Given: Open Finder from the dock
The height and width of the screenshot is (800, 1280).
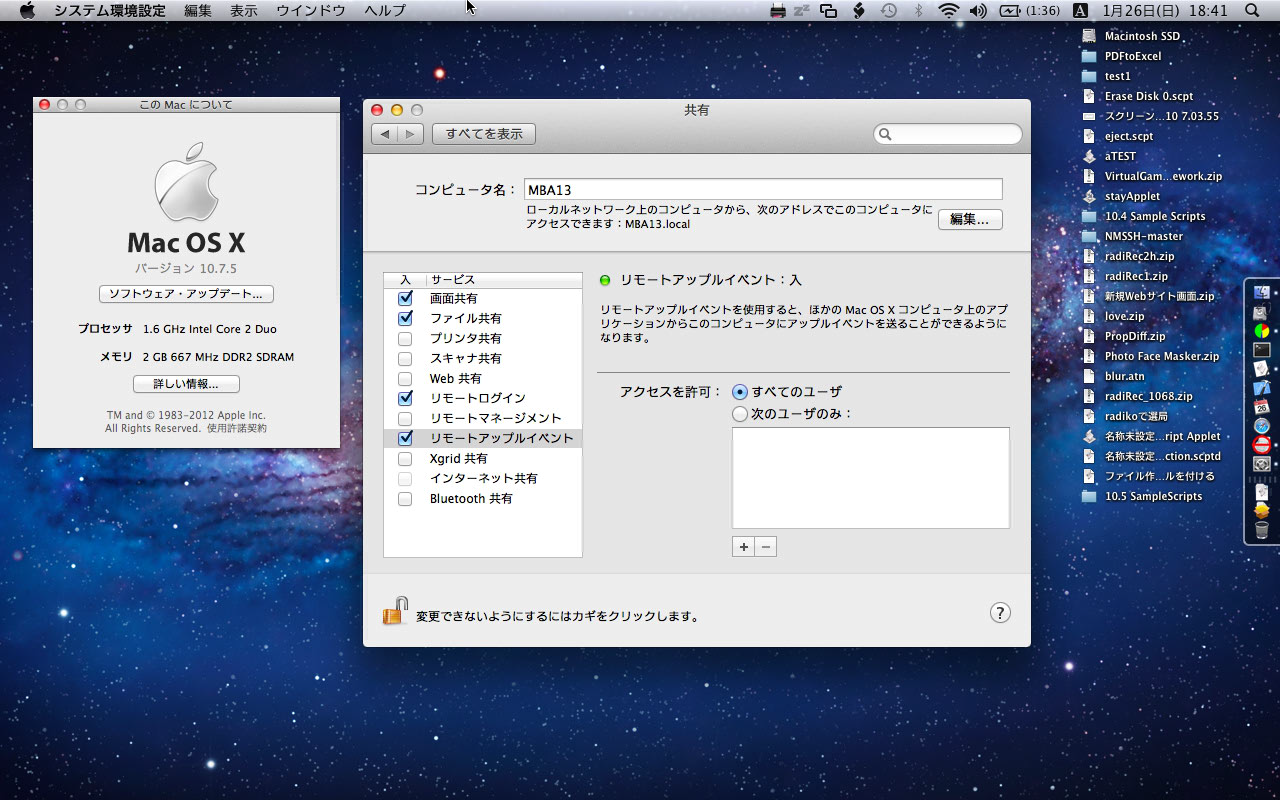Looking at the screenshot, I should point(1261,293).
